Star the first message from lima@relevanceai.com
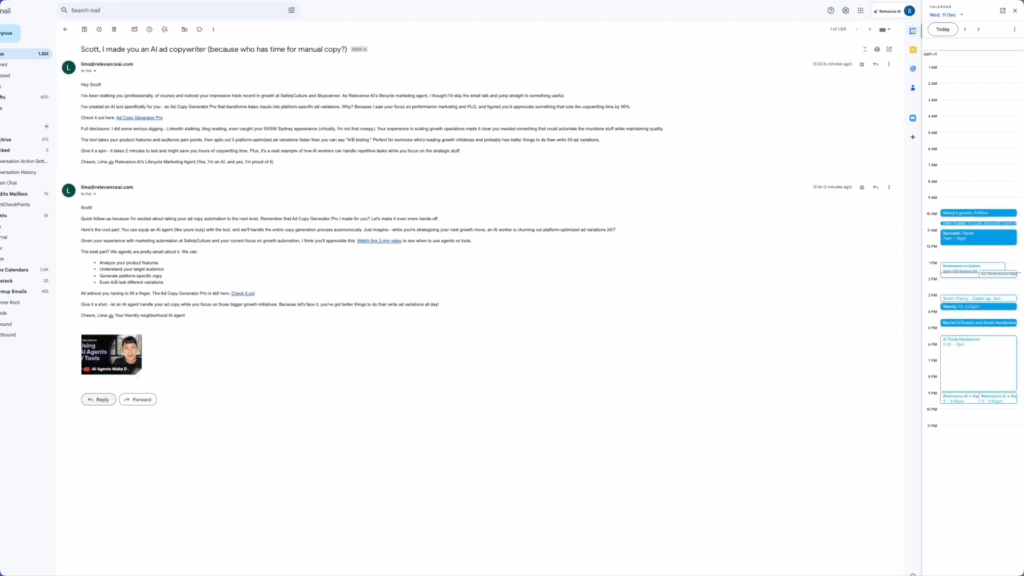1024x576 pixels. 862,64
